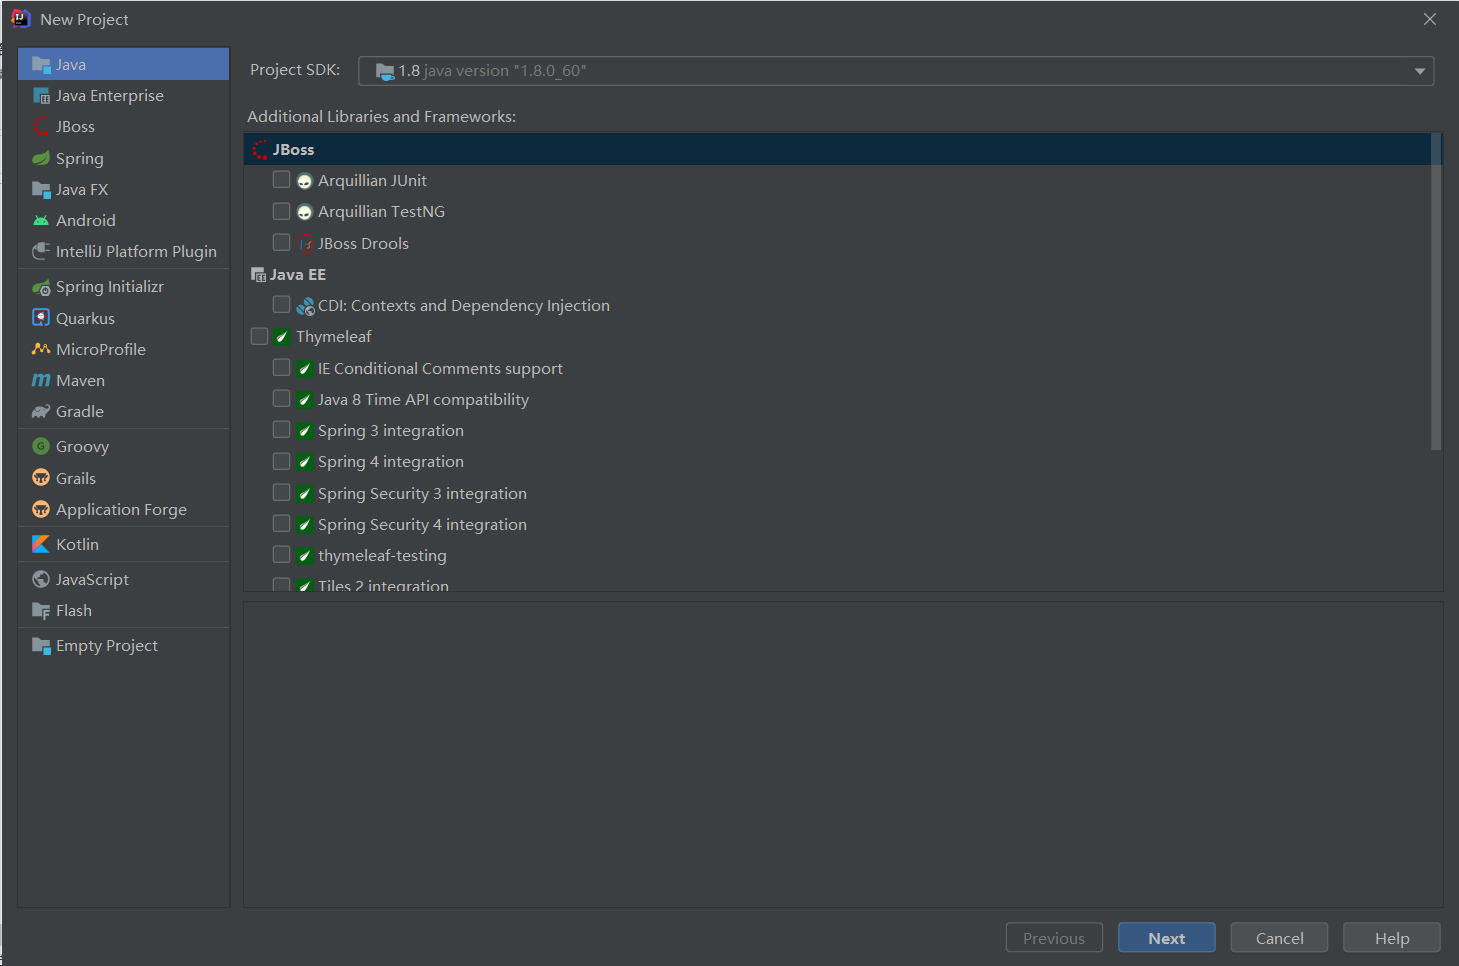The width and height of the screenshot is (1459, 966).
Task: Select the Quarkus project icon
Action: point(41,318)
